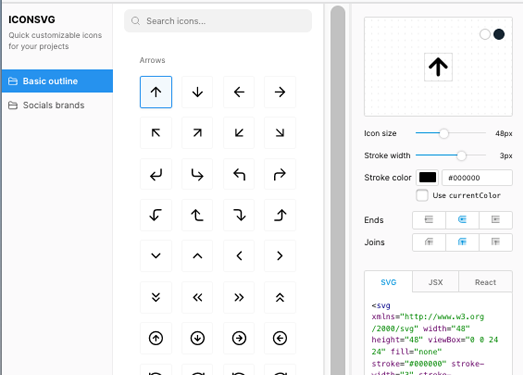The image size is (523, 375).
Task: Switch preview to white background
Action: [485, 34]
